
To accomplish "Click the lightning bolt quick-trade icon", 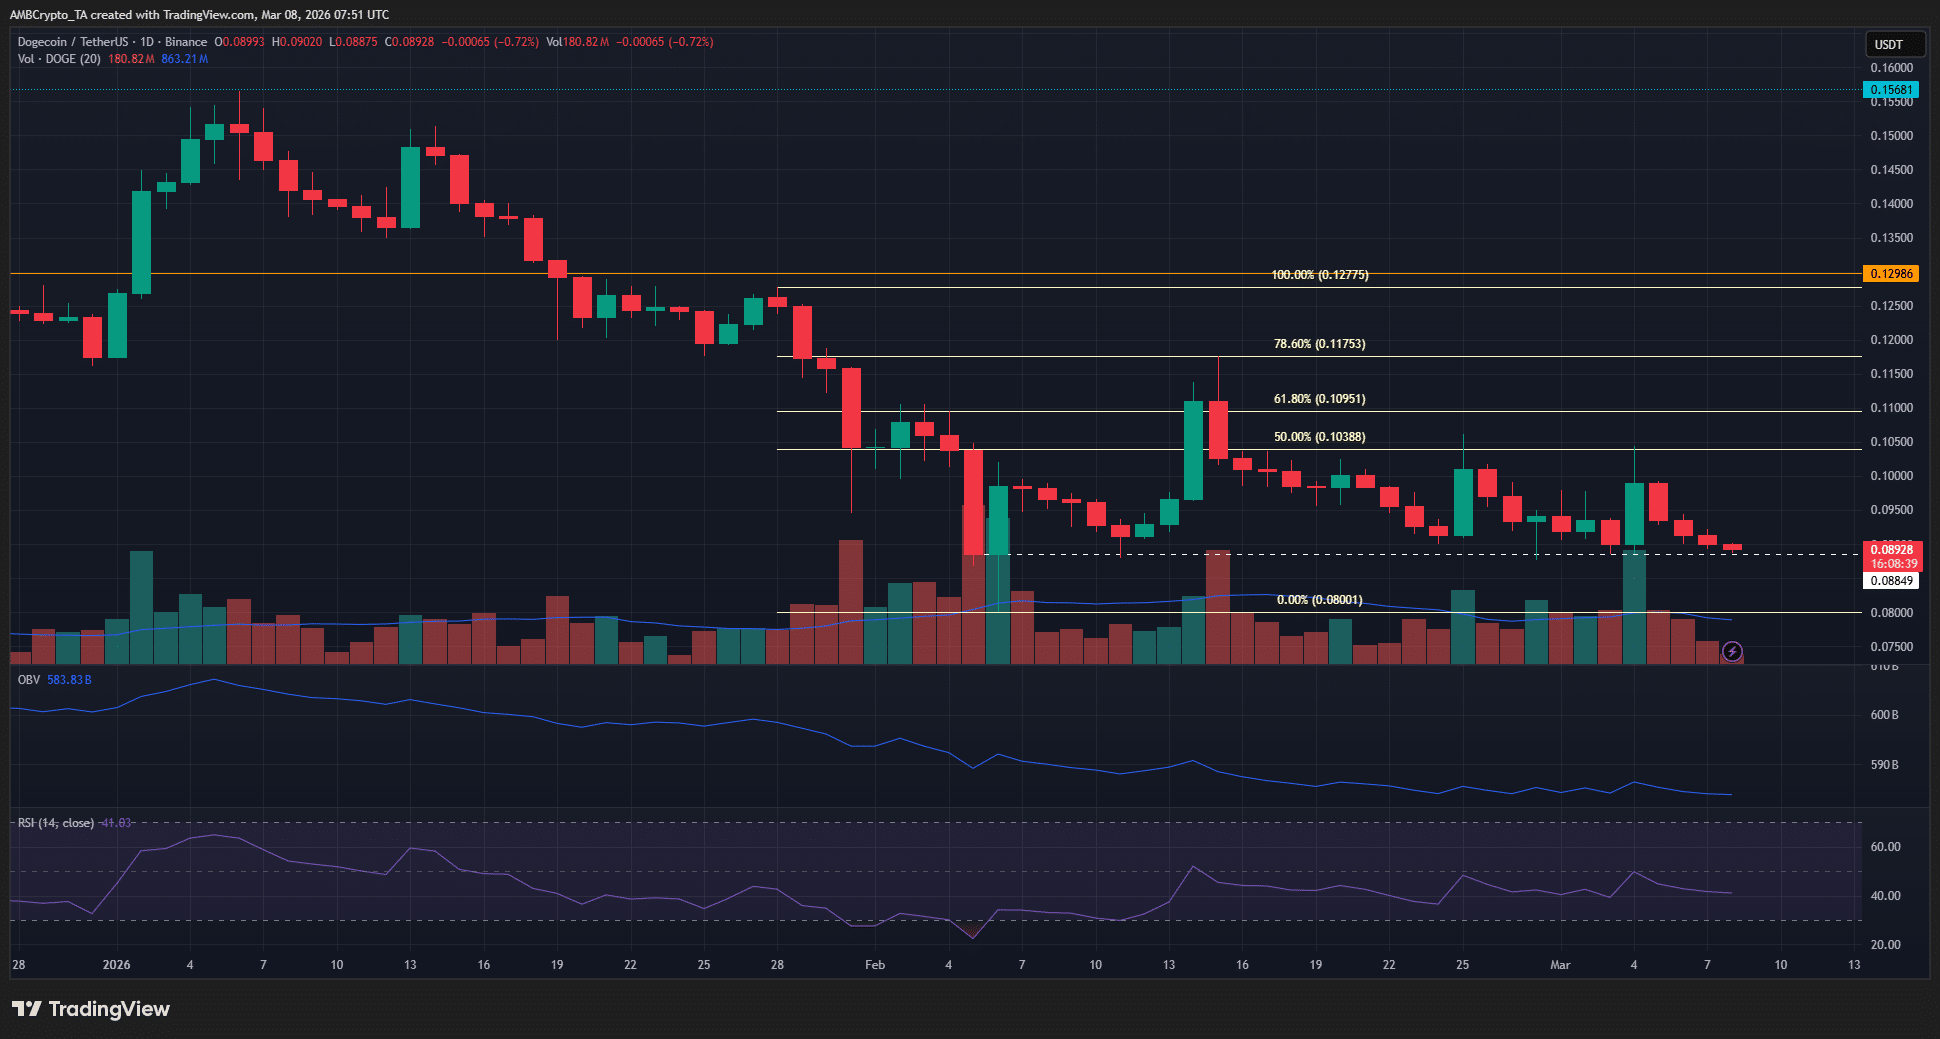I will tap(1733, 653).
